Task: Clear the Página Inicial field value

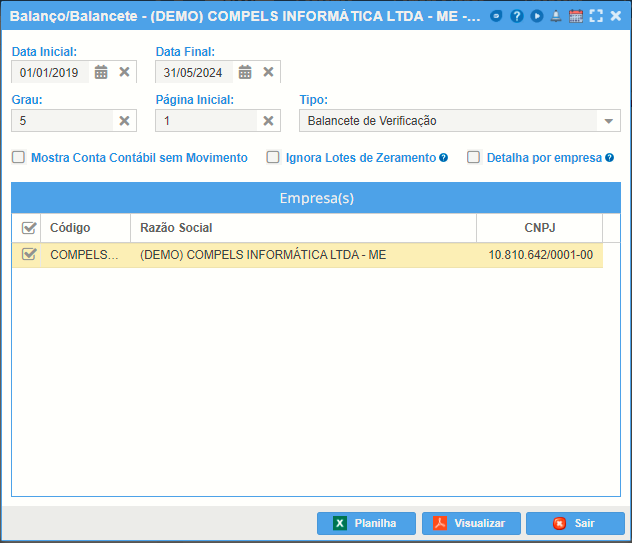Action: (268, 121)
